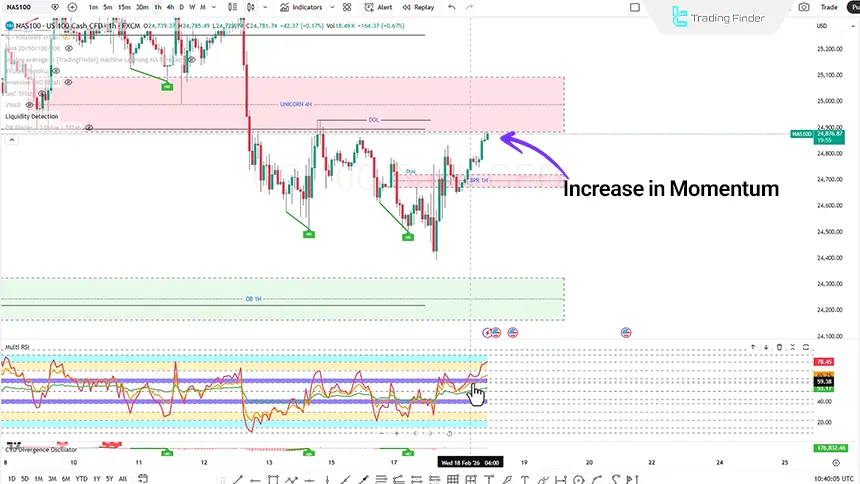Set date range to 5Y
This screenshot has width=860, height=484.
110,479
